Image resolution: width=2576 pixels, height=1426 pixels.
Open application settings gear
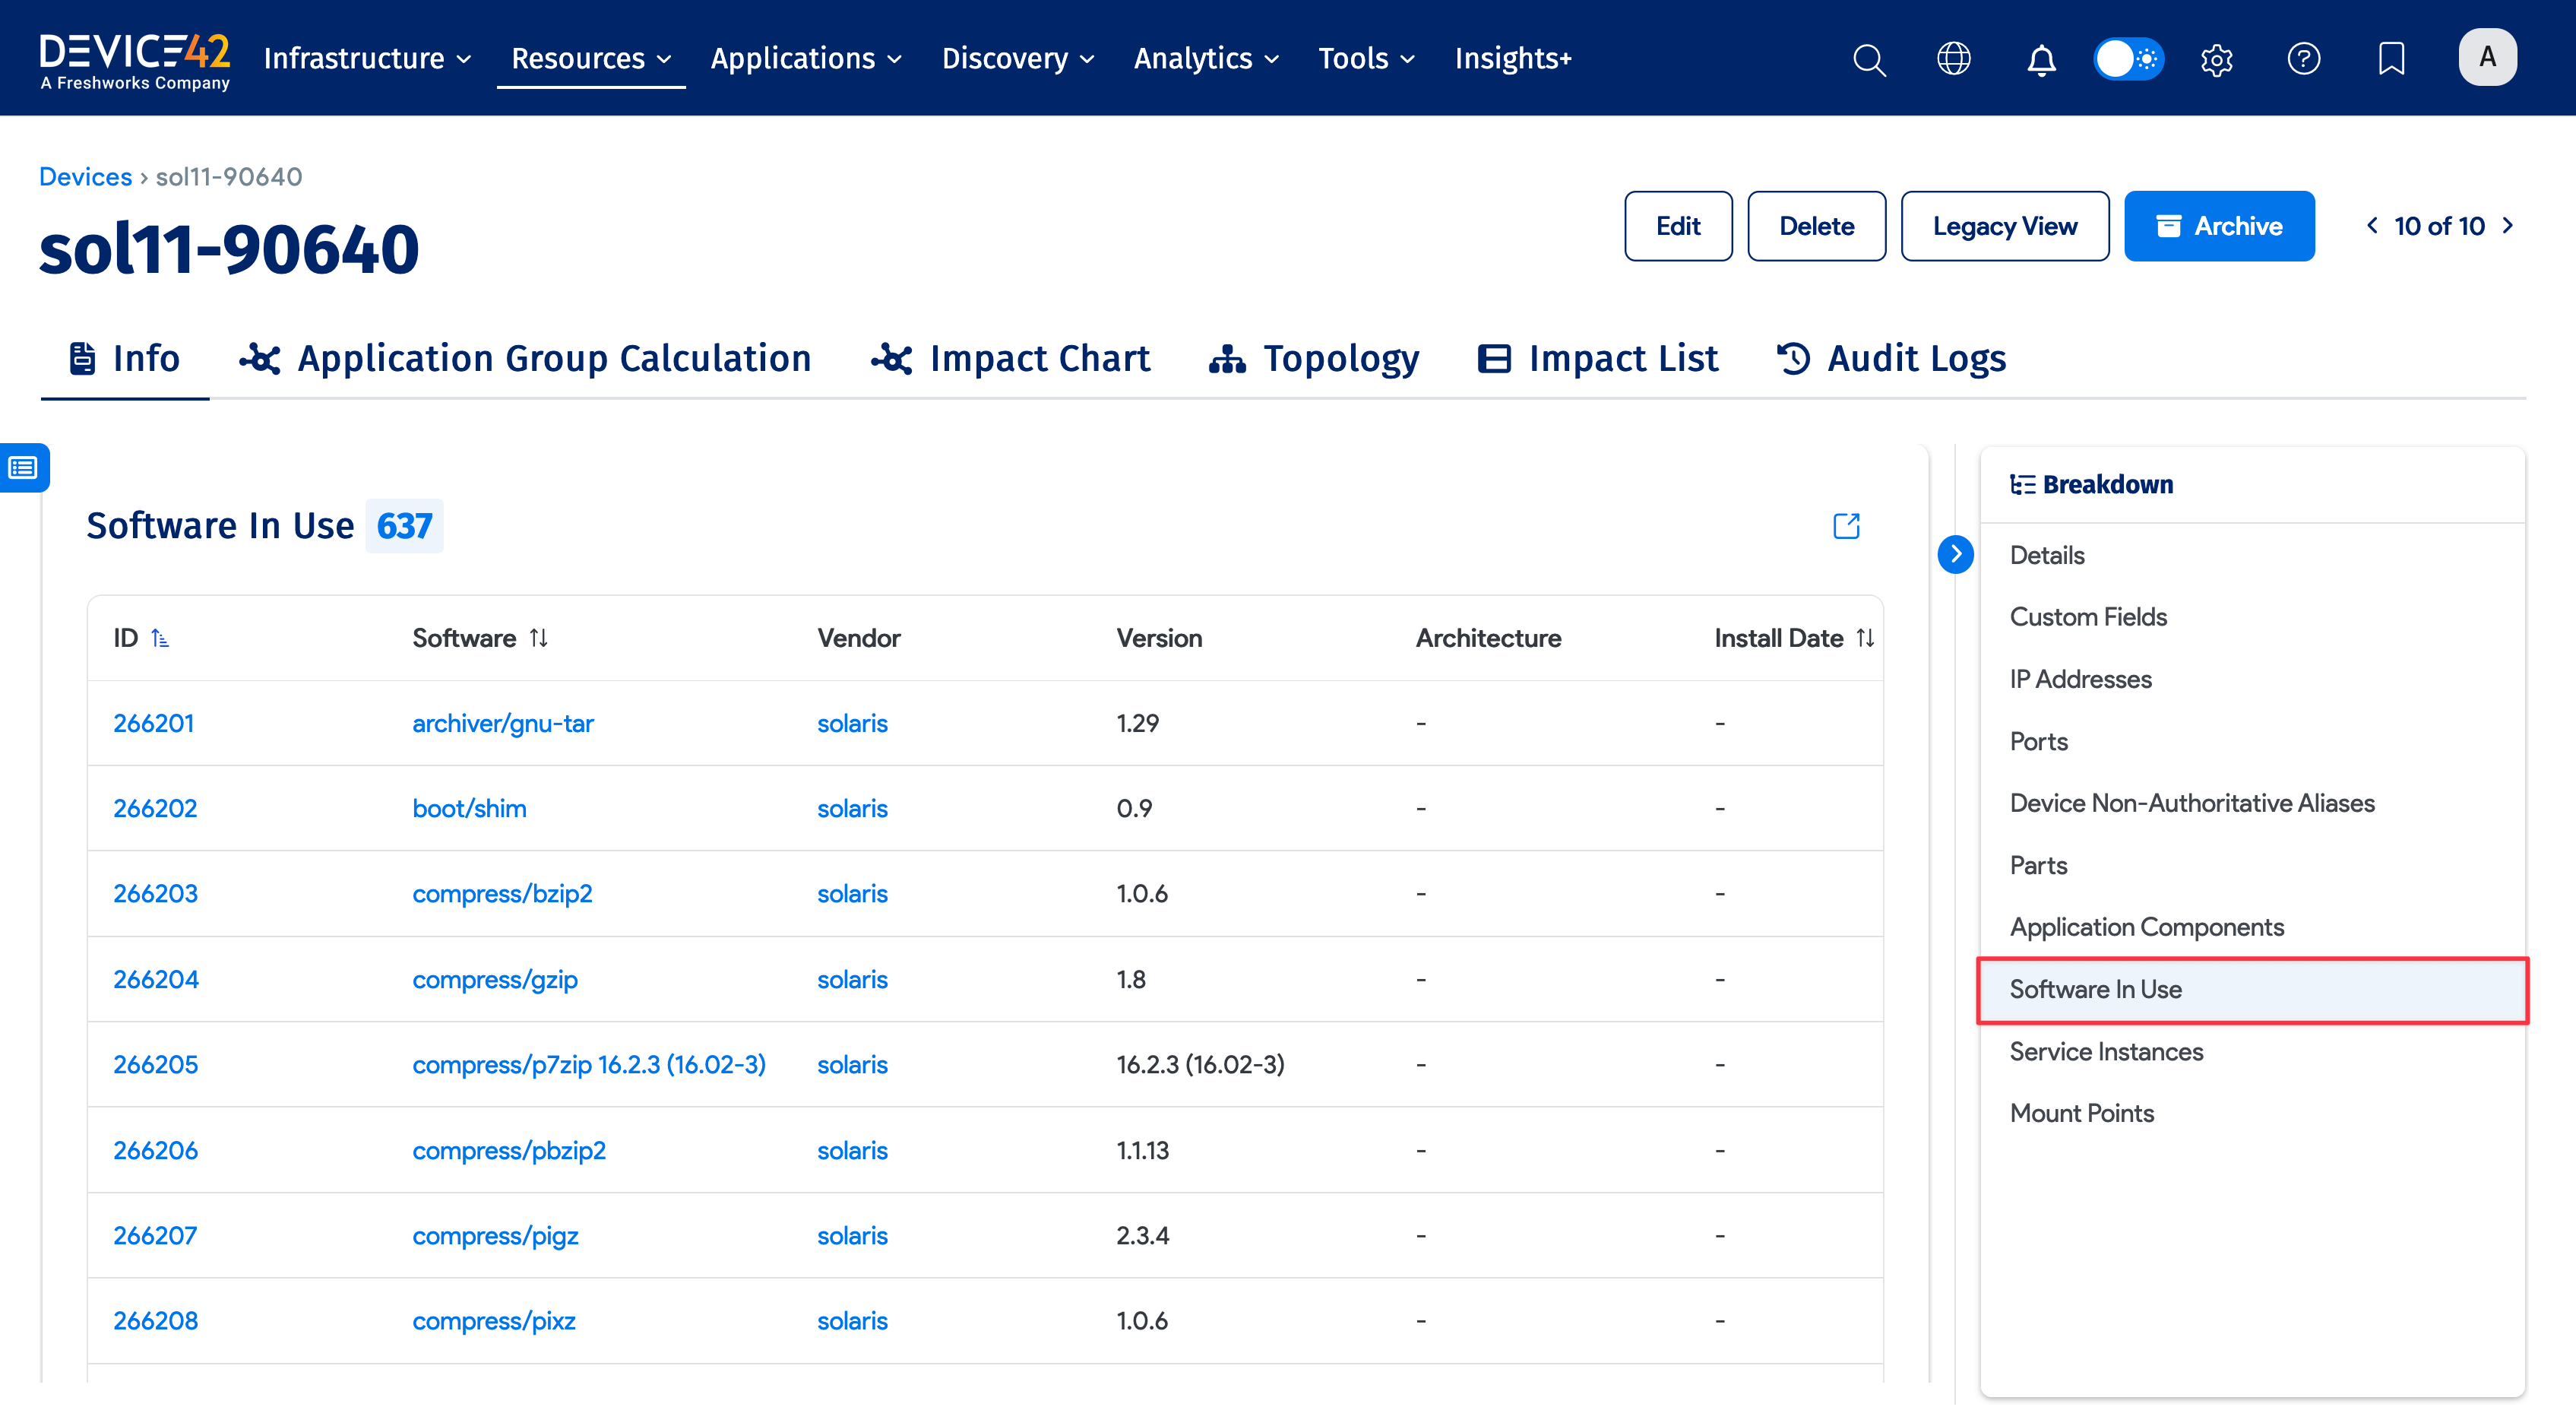point(2216,58)
